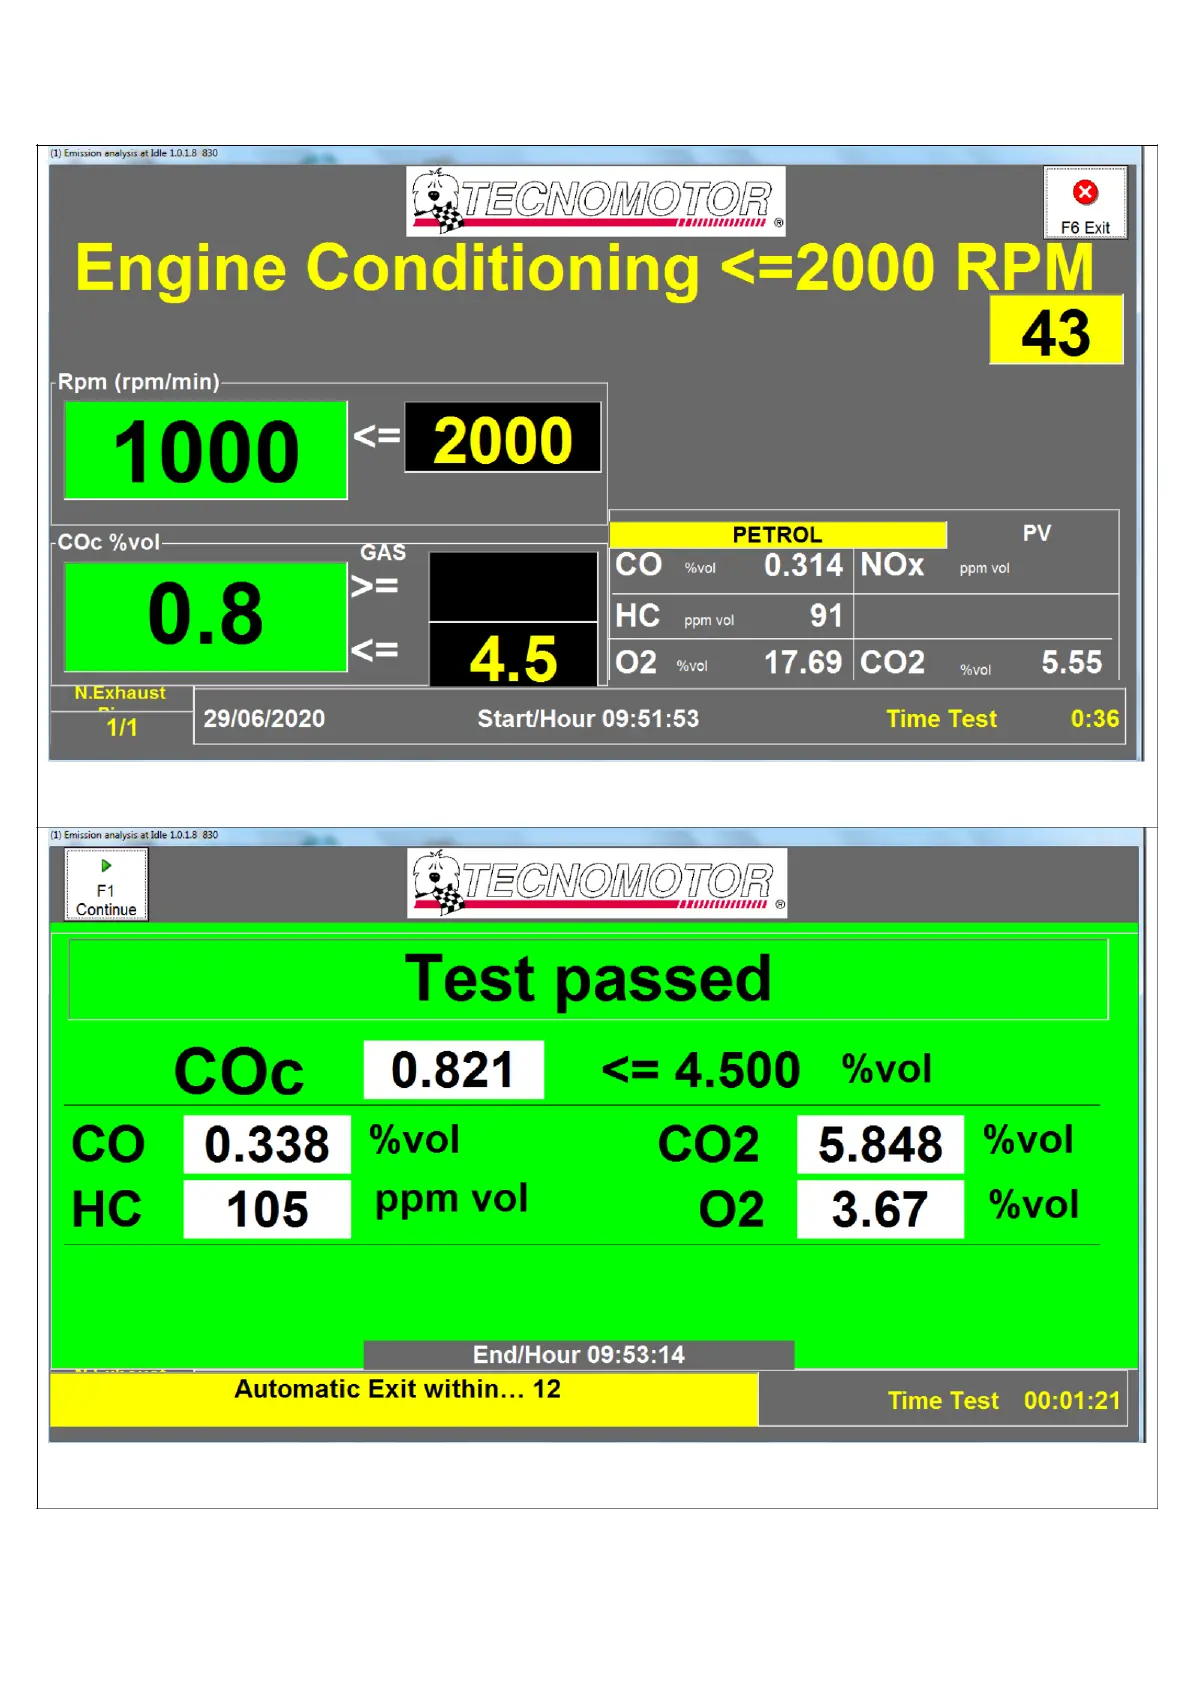Click the yellow countdown box showing 43
Viewport: 1190px width, 1684px height.
(1056, 330)
